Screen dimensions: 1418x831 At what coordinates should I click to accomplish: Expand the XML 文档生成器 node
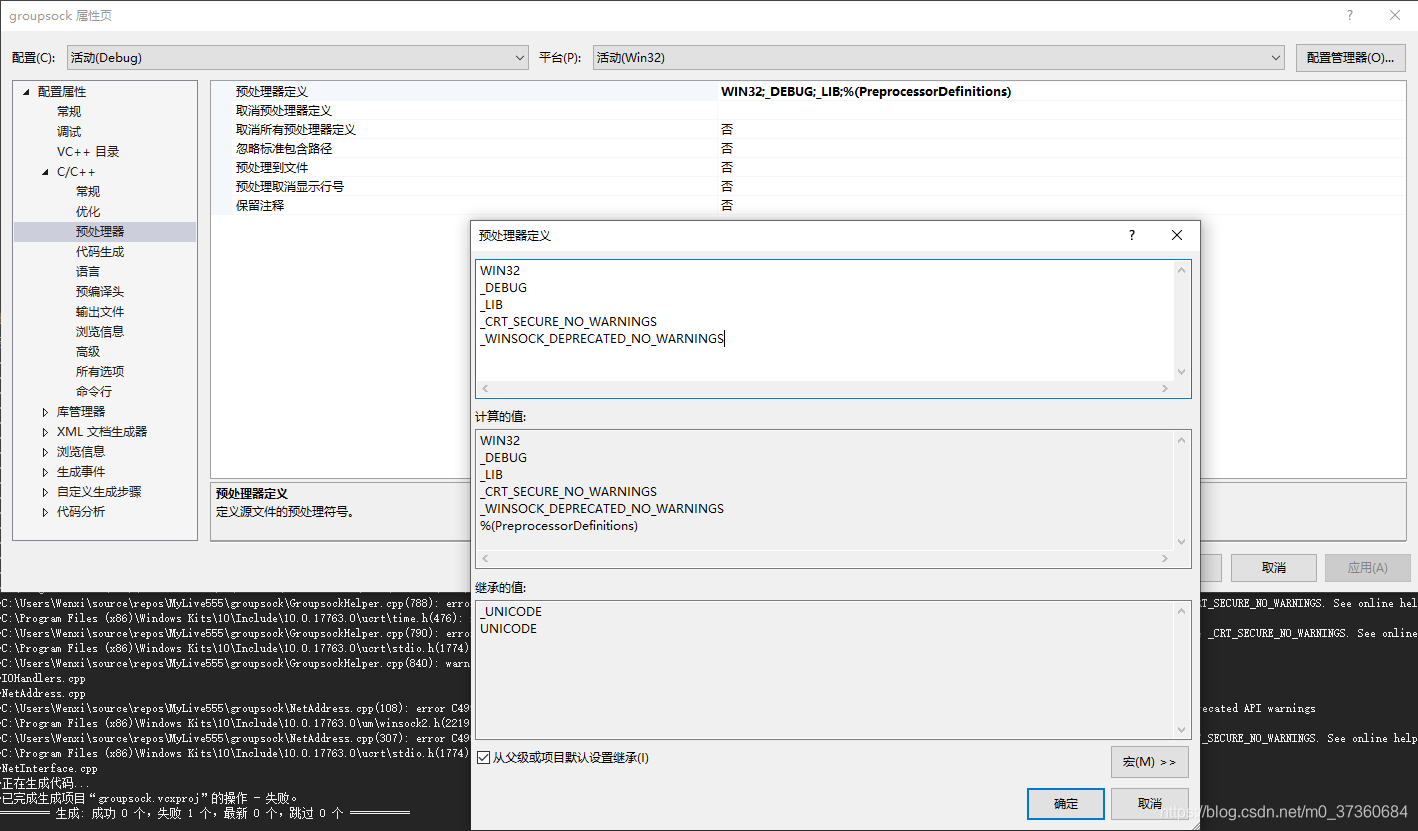(45, 432)
